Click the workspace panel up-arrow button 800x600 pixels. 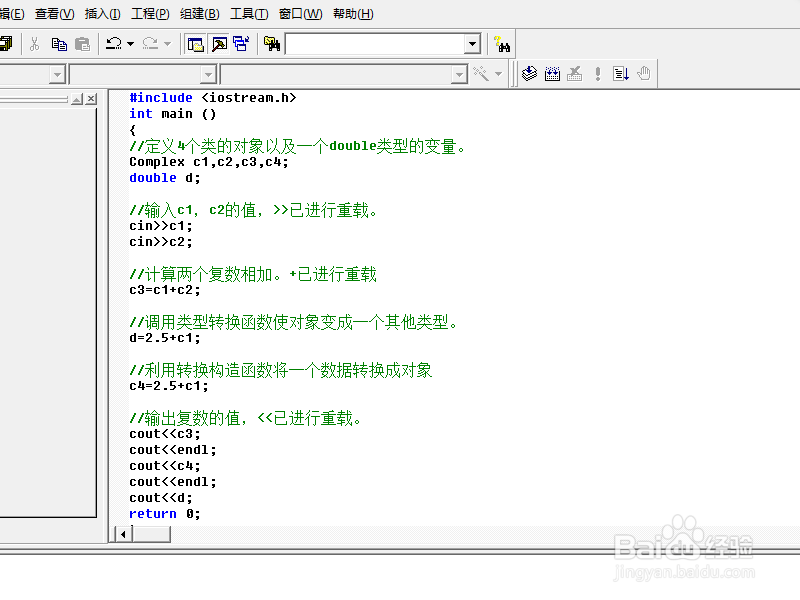(77, 99)
